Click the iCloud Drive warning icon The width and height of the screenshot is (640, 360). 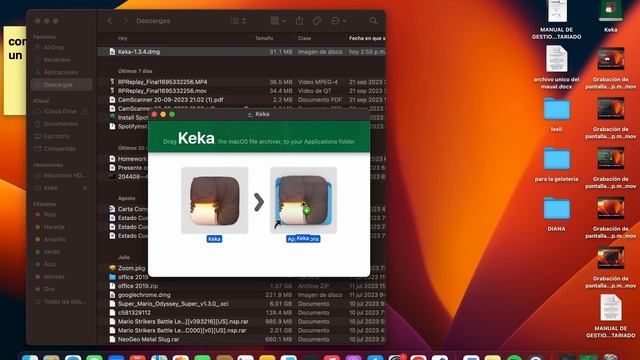[85, 111]
